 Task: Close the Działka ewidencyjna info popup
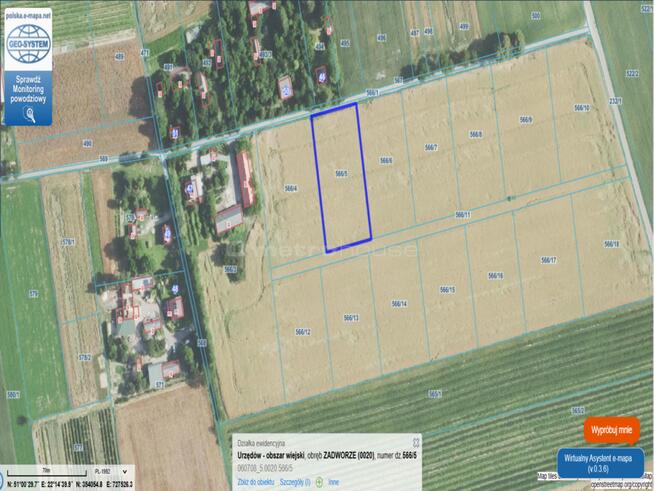coord(416,441)
